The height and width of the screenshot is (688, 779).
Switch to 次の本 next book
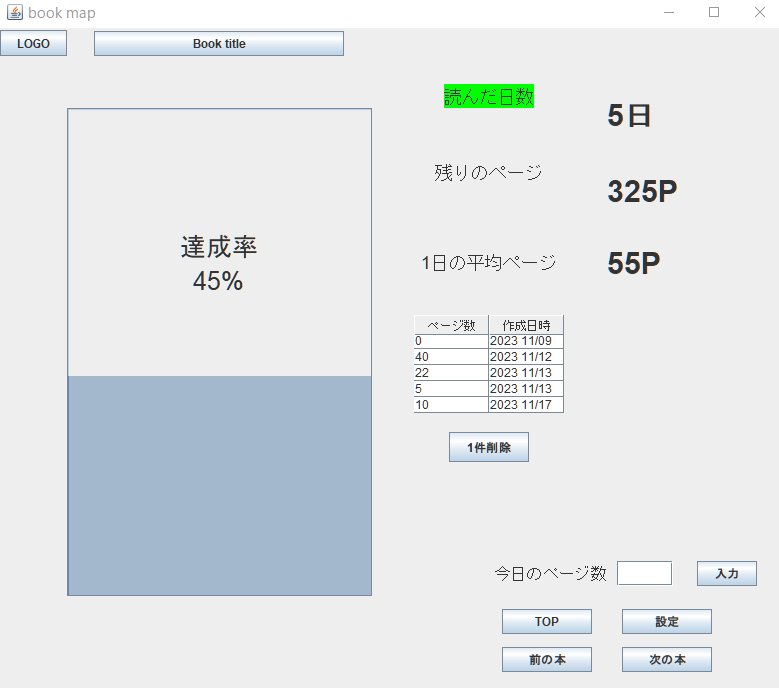point(667,659)
